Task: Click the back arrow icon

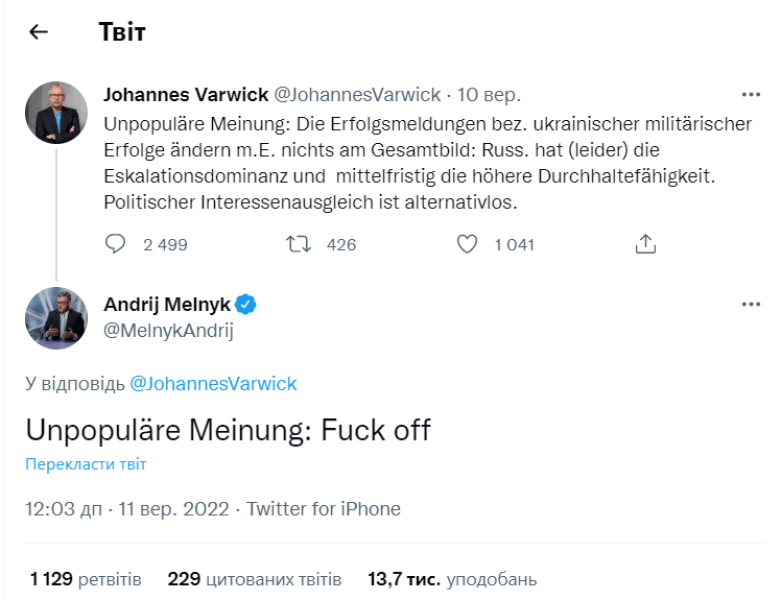Action: coord(38,32)
